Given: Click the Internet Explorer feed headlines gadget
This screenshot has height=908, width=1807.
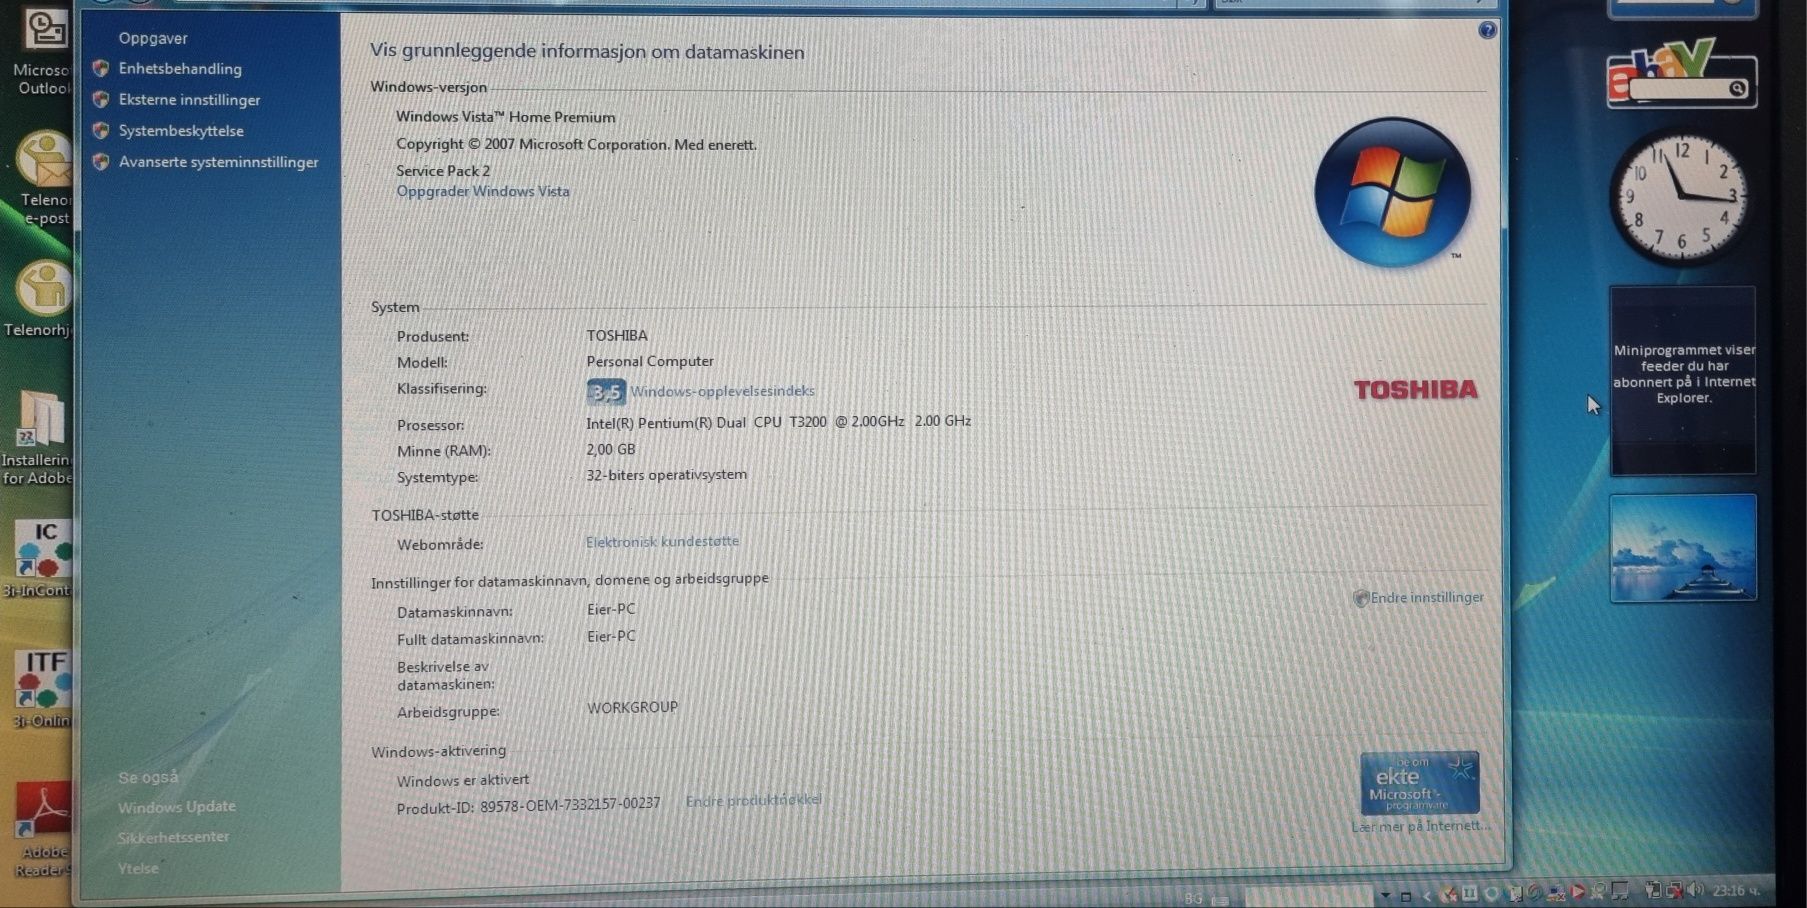Looking at the screenshot, I should point(1683,380).
